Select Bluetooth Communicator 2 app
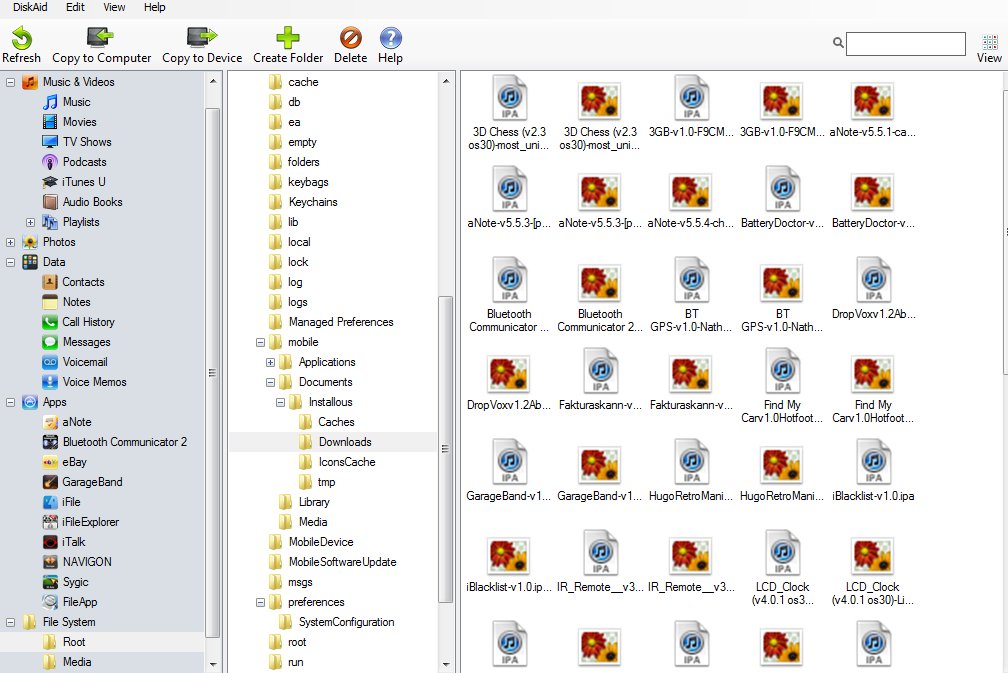1008x673 pixels. tap(125, 442)
